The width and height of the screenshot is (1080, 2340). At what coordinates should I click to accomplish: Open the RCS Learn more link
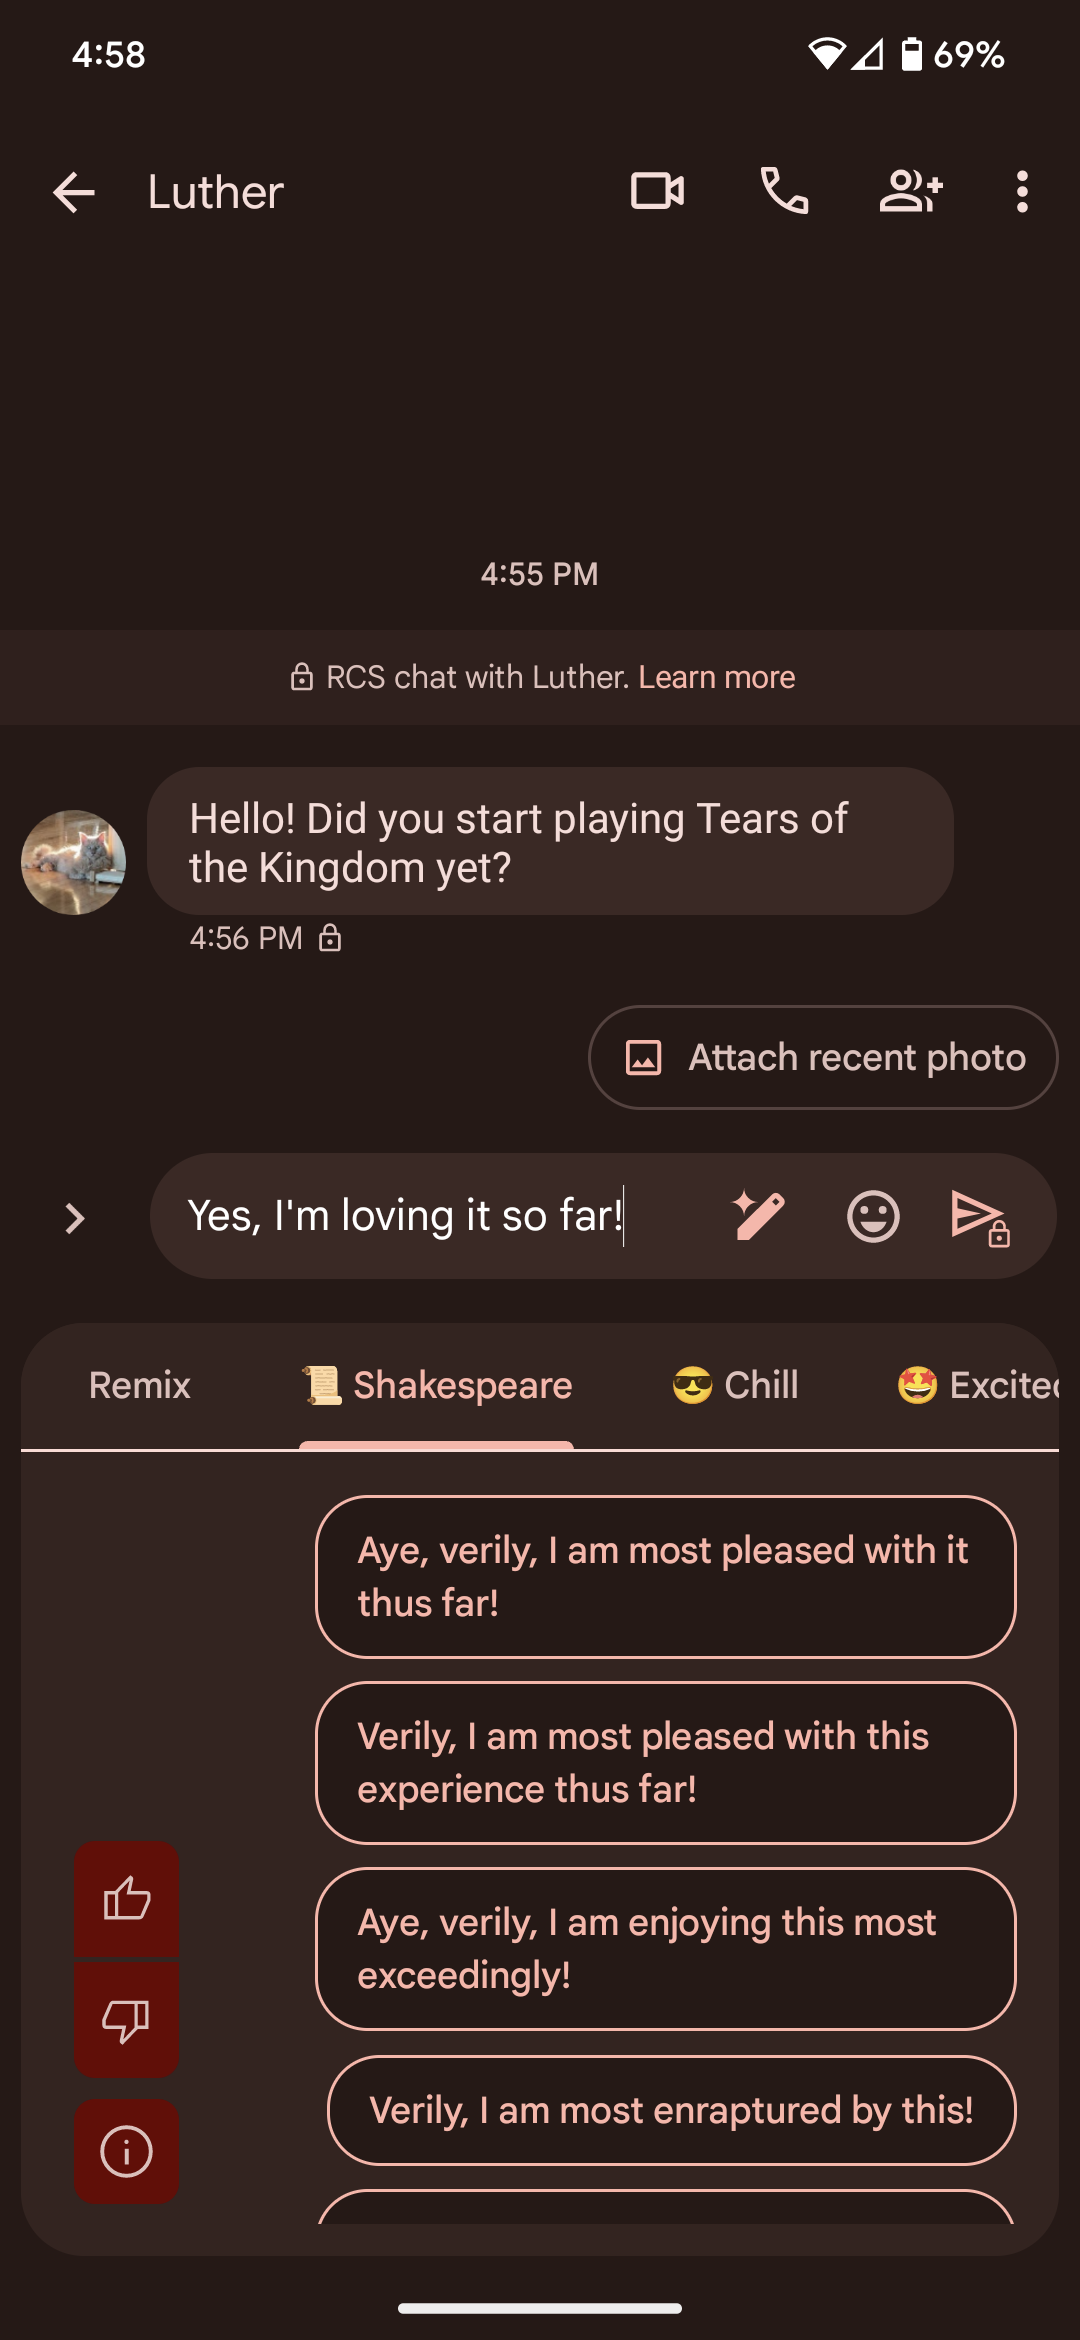click(717, 677)
